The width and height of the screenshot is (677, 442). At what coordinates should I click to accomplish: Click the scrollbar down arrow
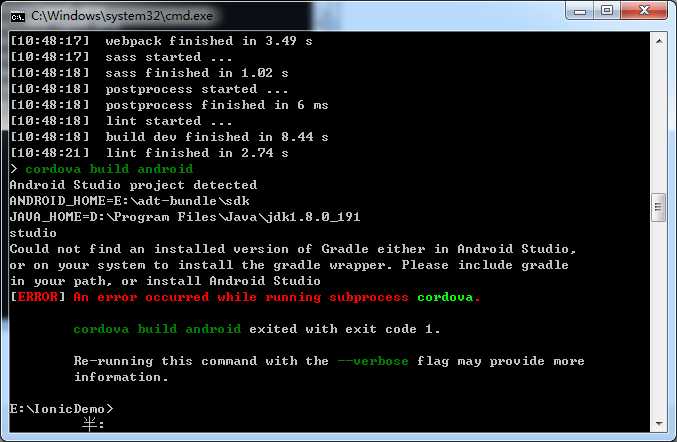pos(658,423)
